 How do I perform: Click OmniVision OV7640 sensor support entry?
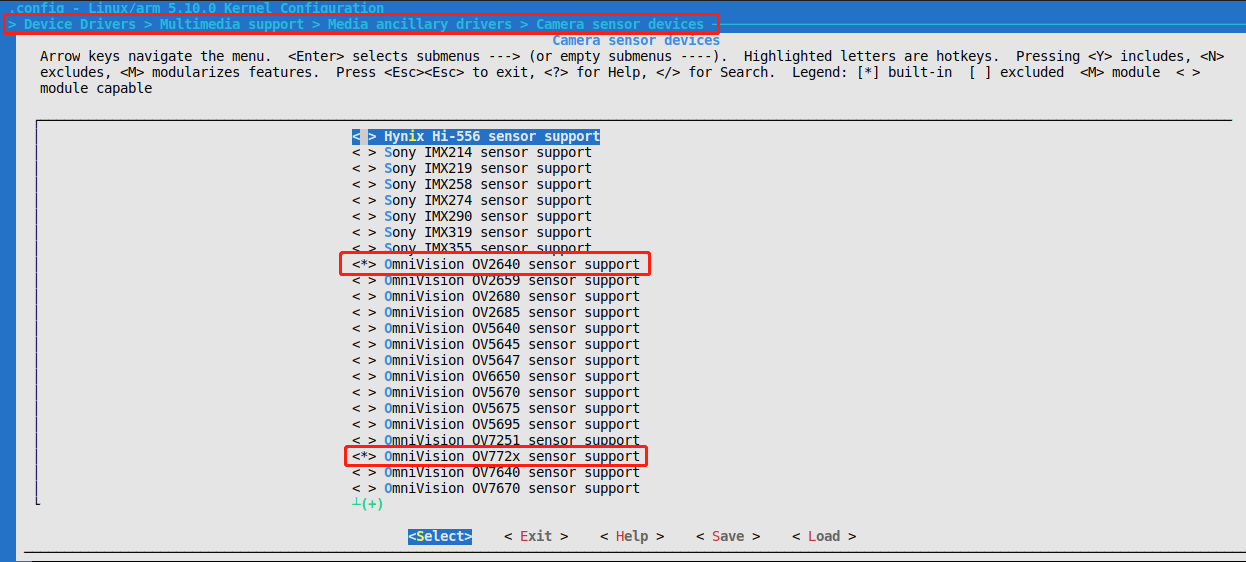(x=496, y=472)
